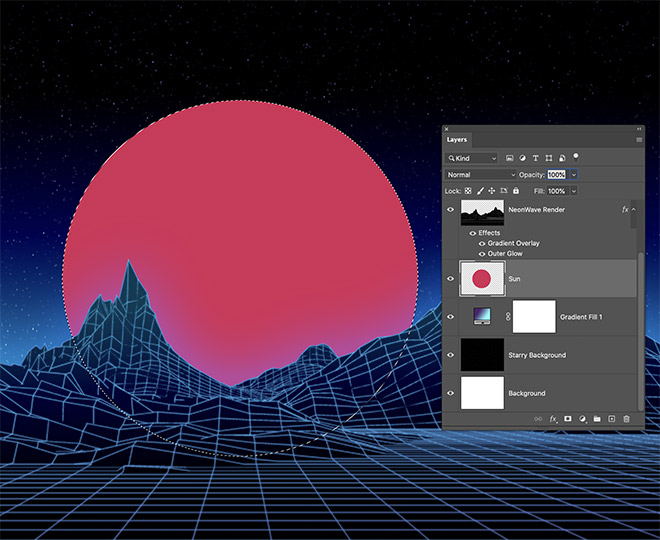Click the lock all padlock icon

pos(516,190)
